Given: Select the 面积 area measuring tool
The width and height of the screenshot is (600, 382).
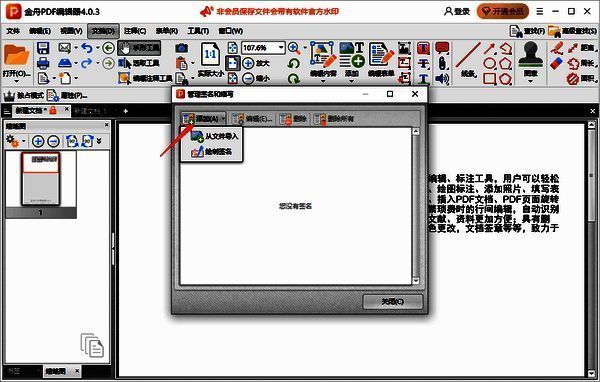Looking at the screenshot, I should pos(580,79).
